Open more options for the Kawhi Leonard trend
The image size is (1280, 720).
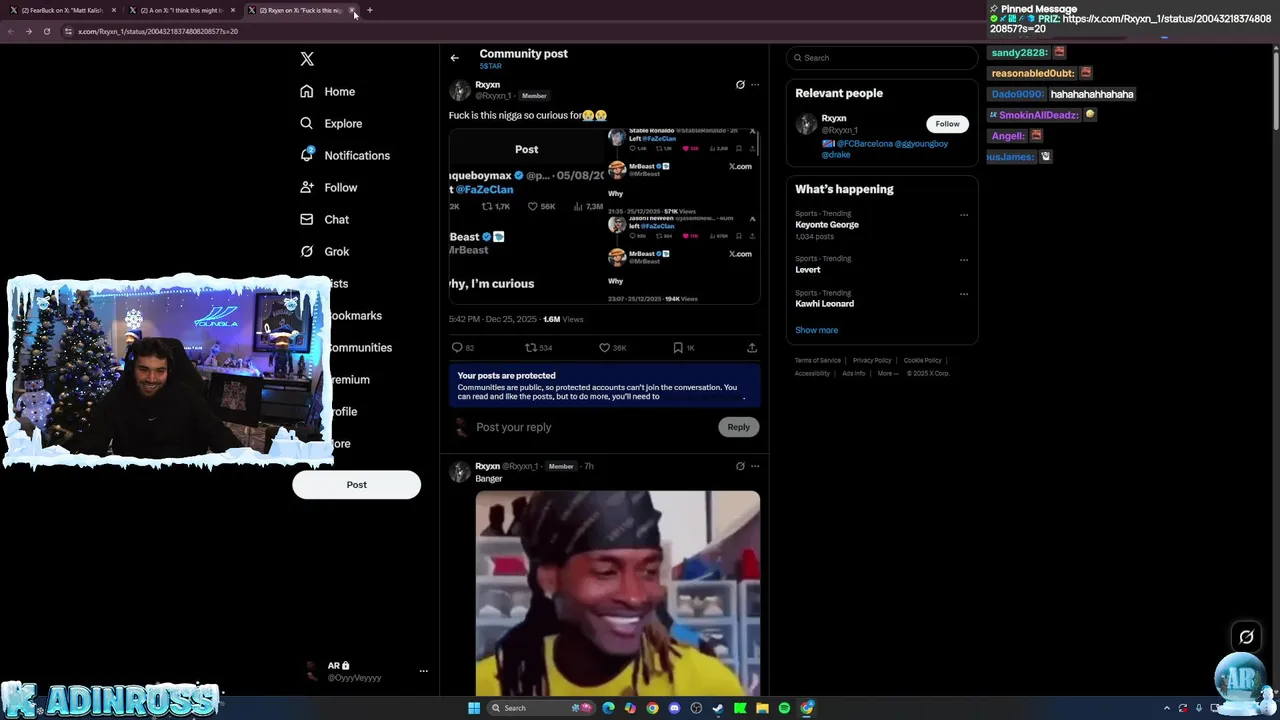click(x=964, y=294)
